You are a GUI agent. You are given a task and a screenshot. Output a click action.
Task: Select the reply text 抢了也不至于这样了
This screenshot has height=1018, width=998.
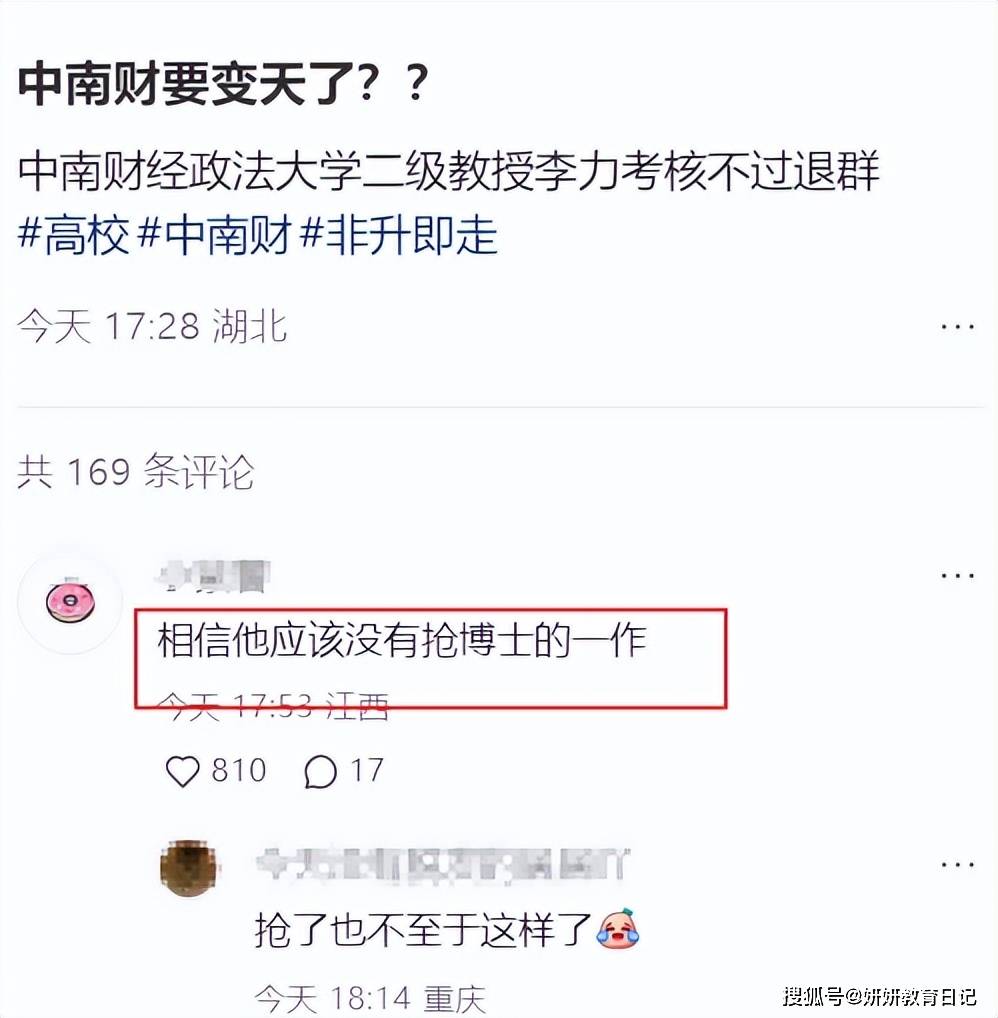coord(423,930)
